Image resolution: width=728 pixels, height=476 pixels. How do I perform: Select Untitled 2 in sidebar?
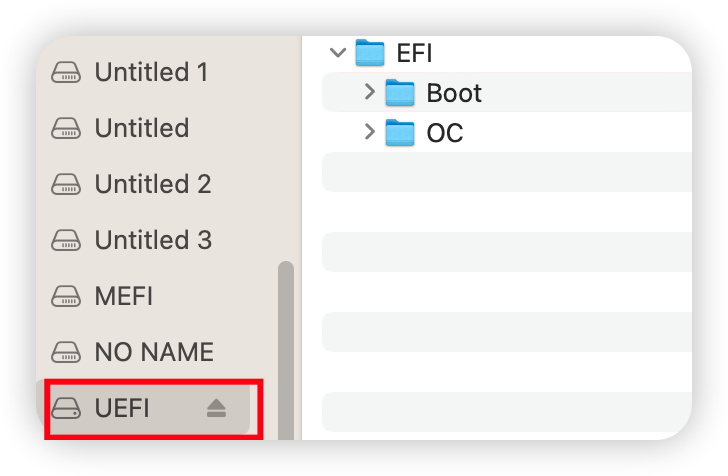tap(153, 184)
